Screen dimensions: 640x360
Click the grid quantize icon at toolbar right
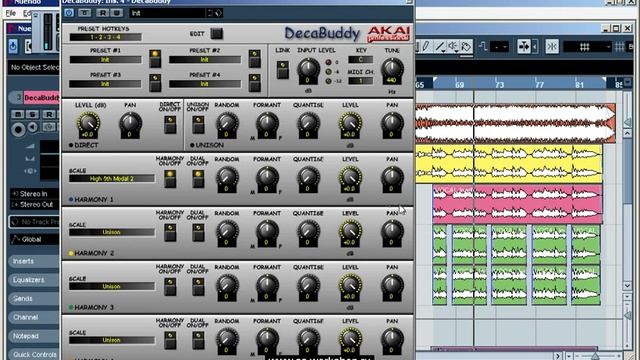click(x=620, y=47)
